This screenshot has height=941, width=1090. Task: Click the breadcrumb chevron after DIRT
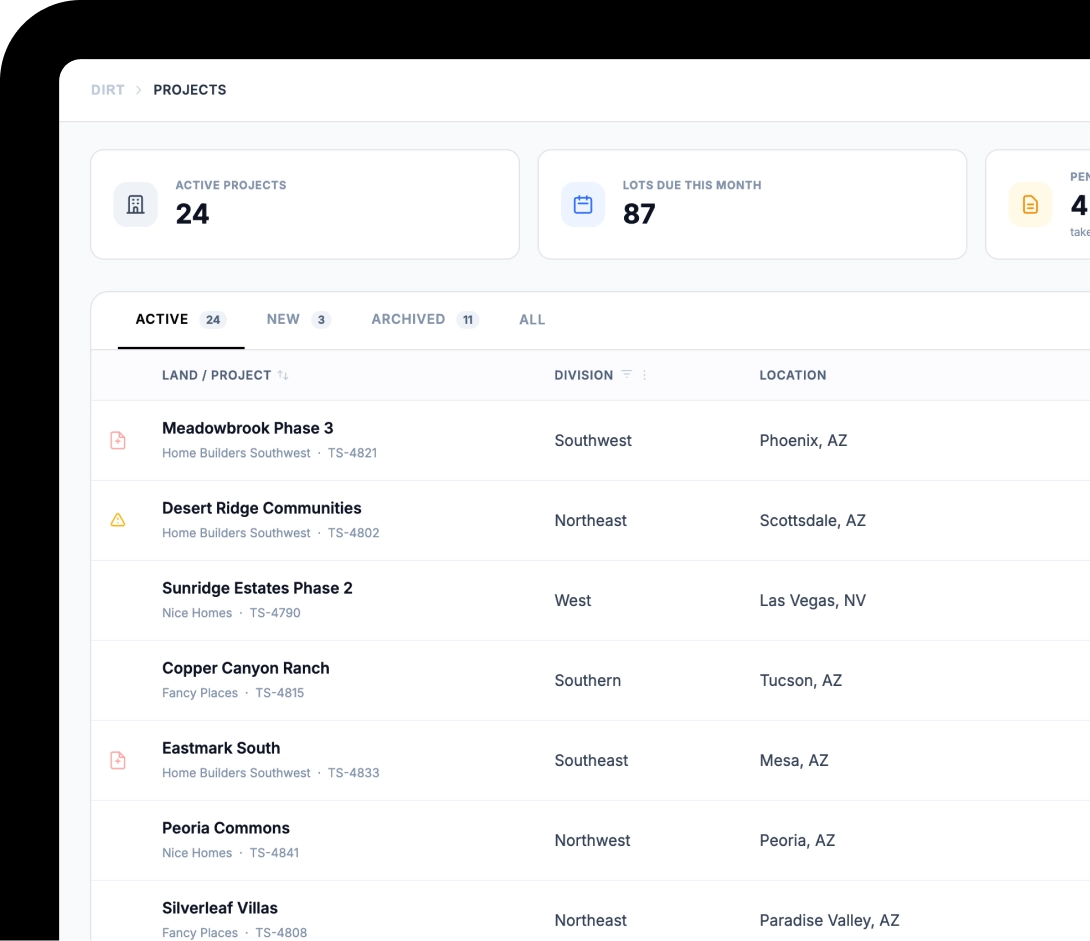click(x=138, y=90)
